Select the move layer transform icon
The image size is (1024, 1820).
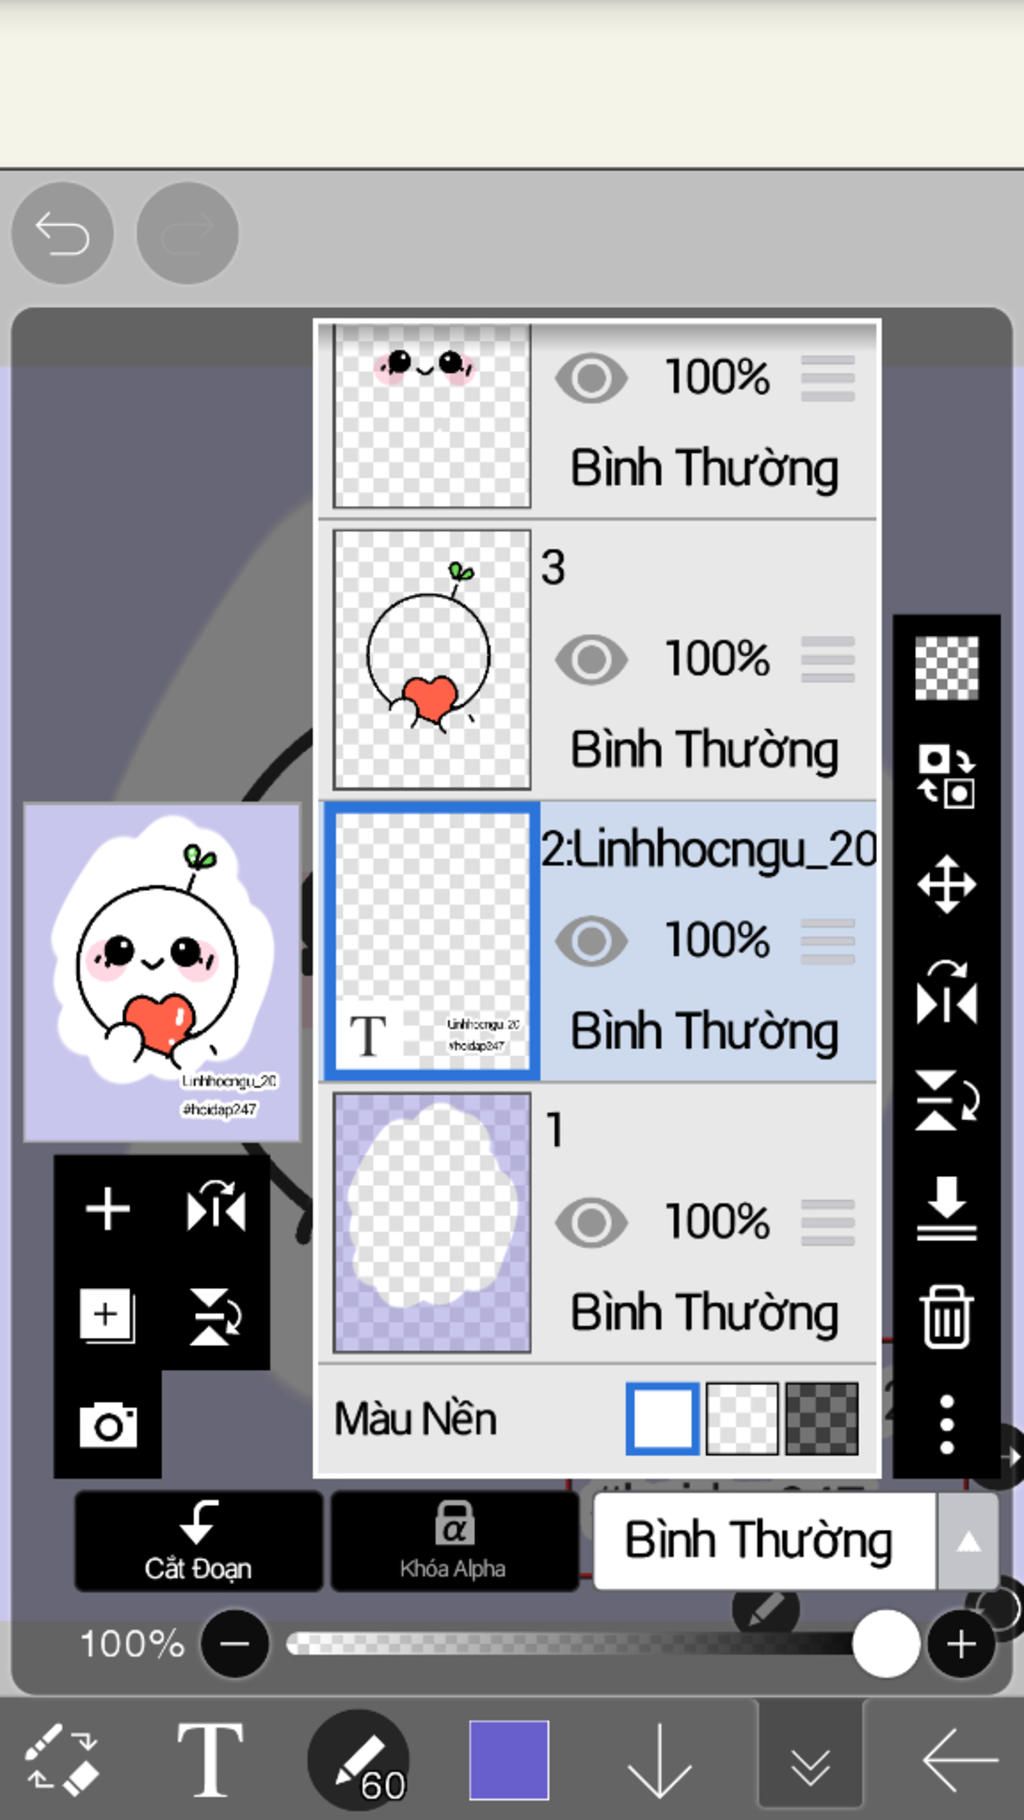[946, 884]
